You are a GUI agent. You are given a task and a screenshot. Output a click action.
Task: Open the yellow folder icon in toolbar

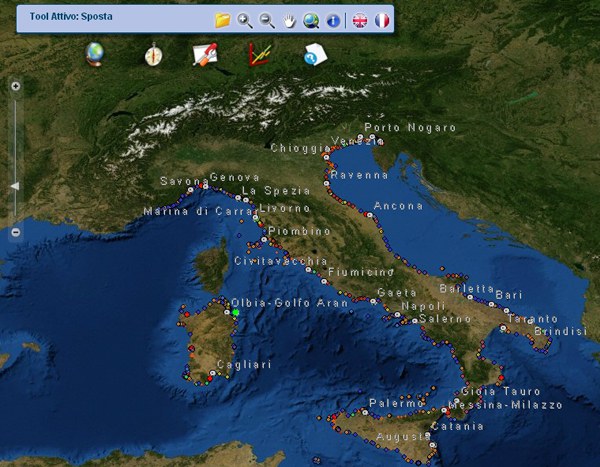pos(222,20)
